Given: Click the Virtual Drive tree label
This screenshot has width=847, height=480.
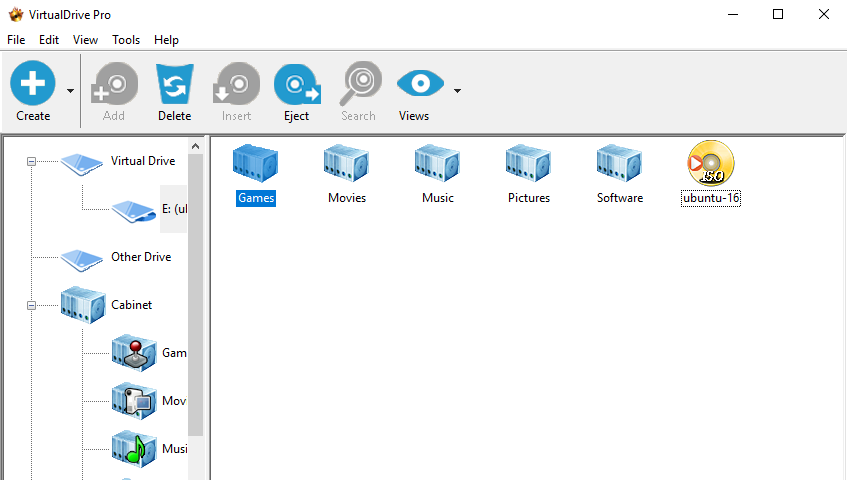Looking at the screenshot, I should tap(143, 161).
